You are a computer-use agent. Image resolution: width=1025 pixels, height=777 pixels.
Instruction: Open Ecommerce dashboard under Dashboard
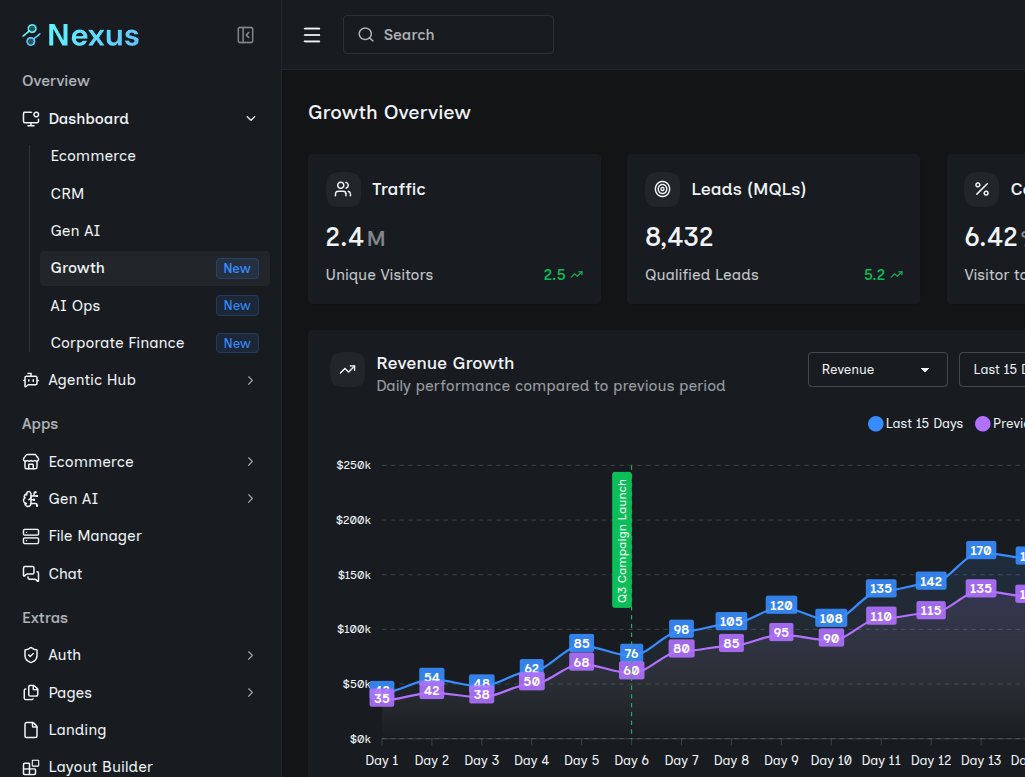click(155, 156)
